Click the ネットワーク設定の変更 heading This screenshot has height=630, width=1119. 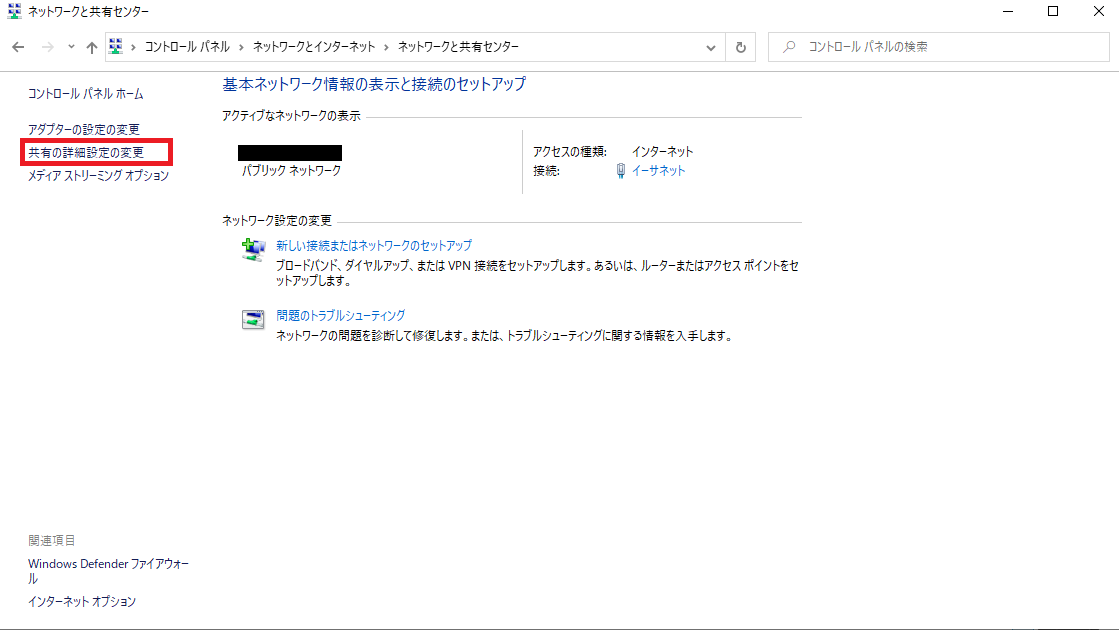[277, 220]
